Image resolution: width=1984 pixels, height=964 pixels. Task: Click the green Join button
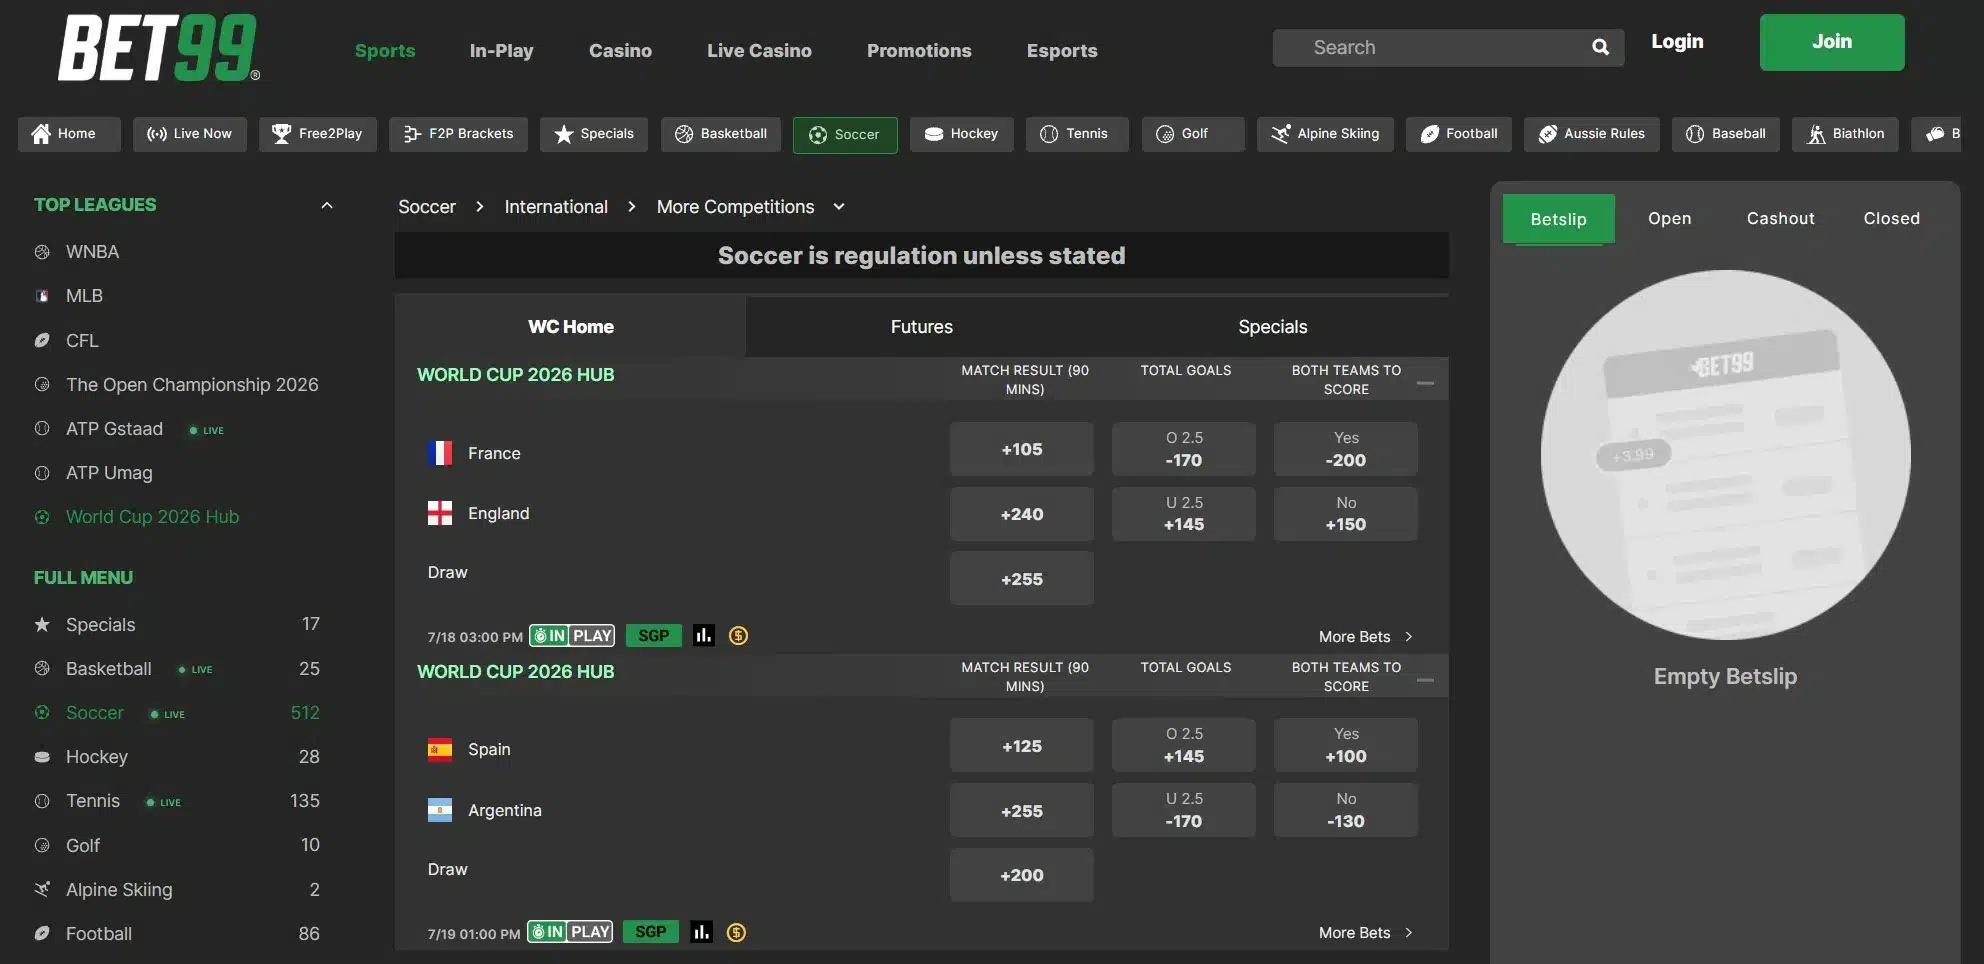coord(1832,42)
